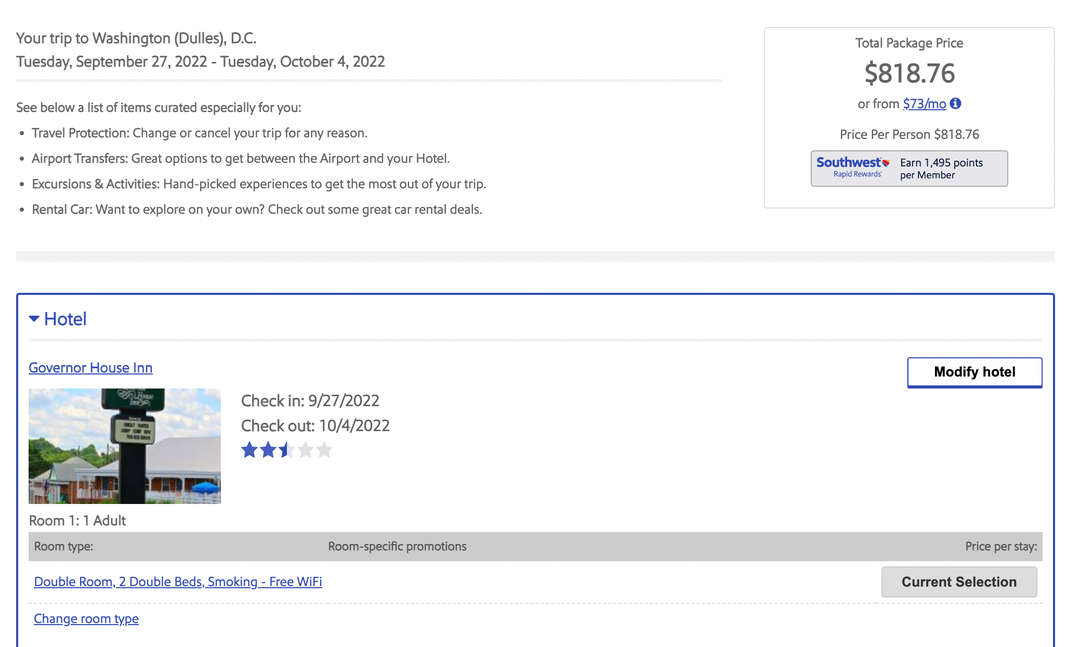
Task: Collapse the Hotel section triangle
Action: pyautogui.click(x=34, y=319)
